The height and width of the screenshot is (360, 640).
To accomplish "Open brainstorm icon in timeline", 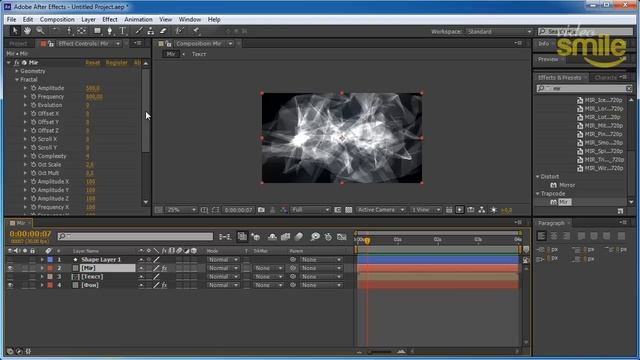I will coord(315,237).
